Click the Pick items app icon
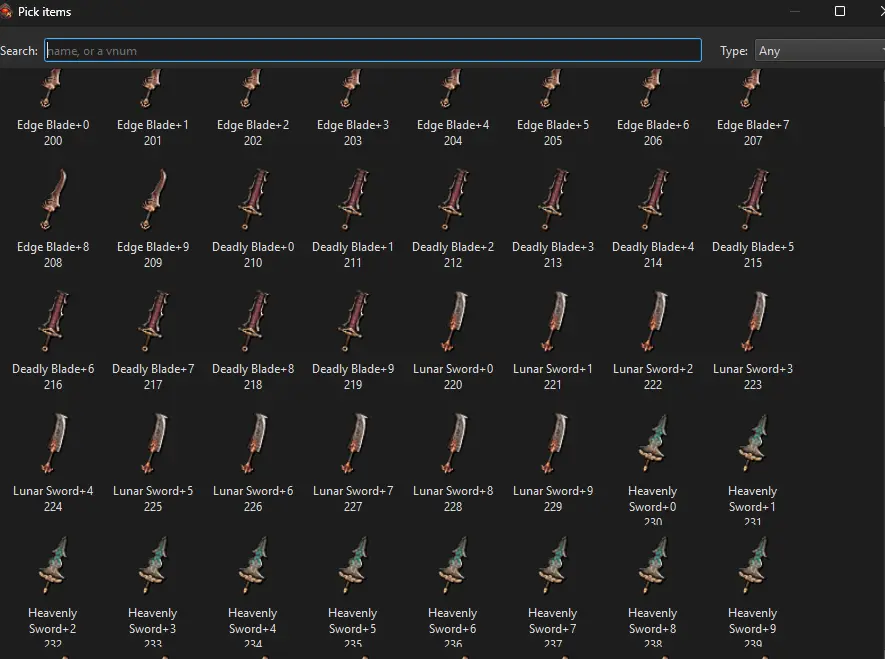 (x=6, y=11)
